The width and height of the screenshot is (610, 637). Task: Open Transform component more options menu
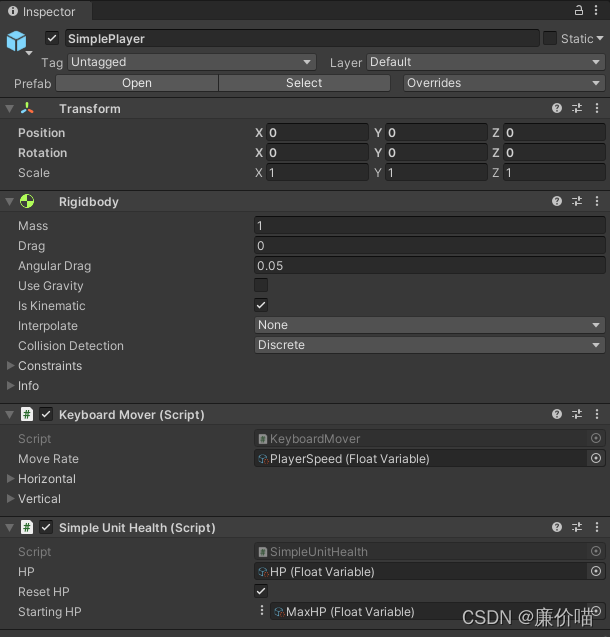tap(597, 108)
